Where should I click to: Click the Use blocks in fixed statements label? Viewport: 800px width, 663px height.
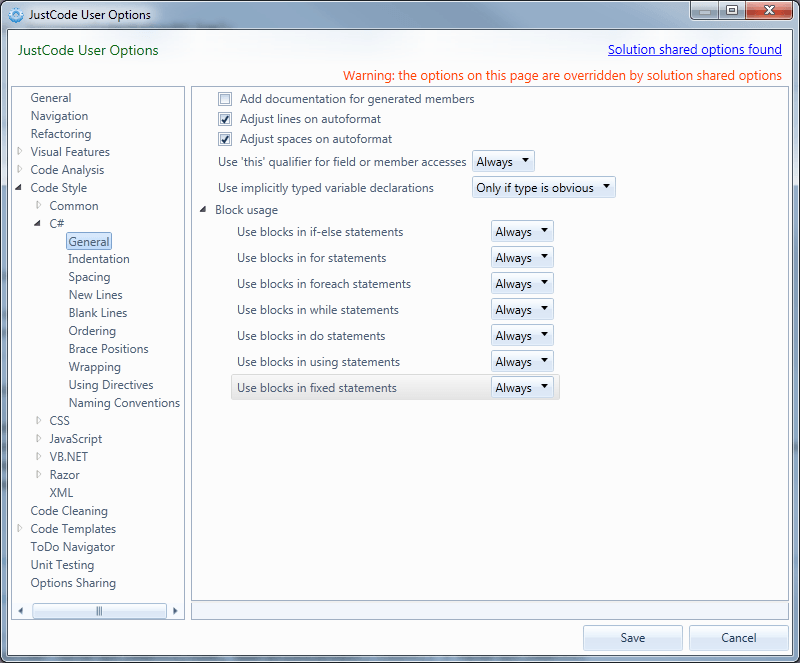pos(317,388)
